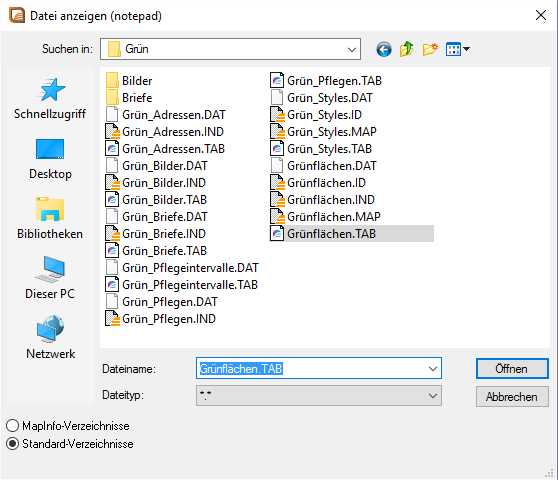558x480 pixels.
Task: Click the Grün_Bilder.TAB file icon
Action: (112, 200)
